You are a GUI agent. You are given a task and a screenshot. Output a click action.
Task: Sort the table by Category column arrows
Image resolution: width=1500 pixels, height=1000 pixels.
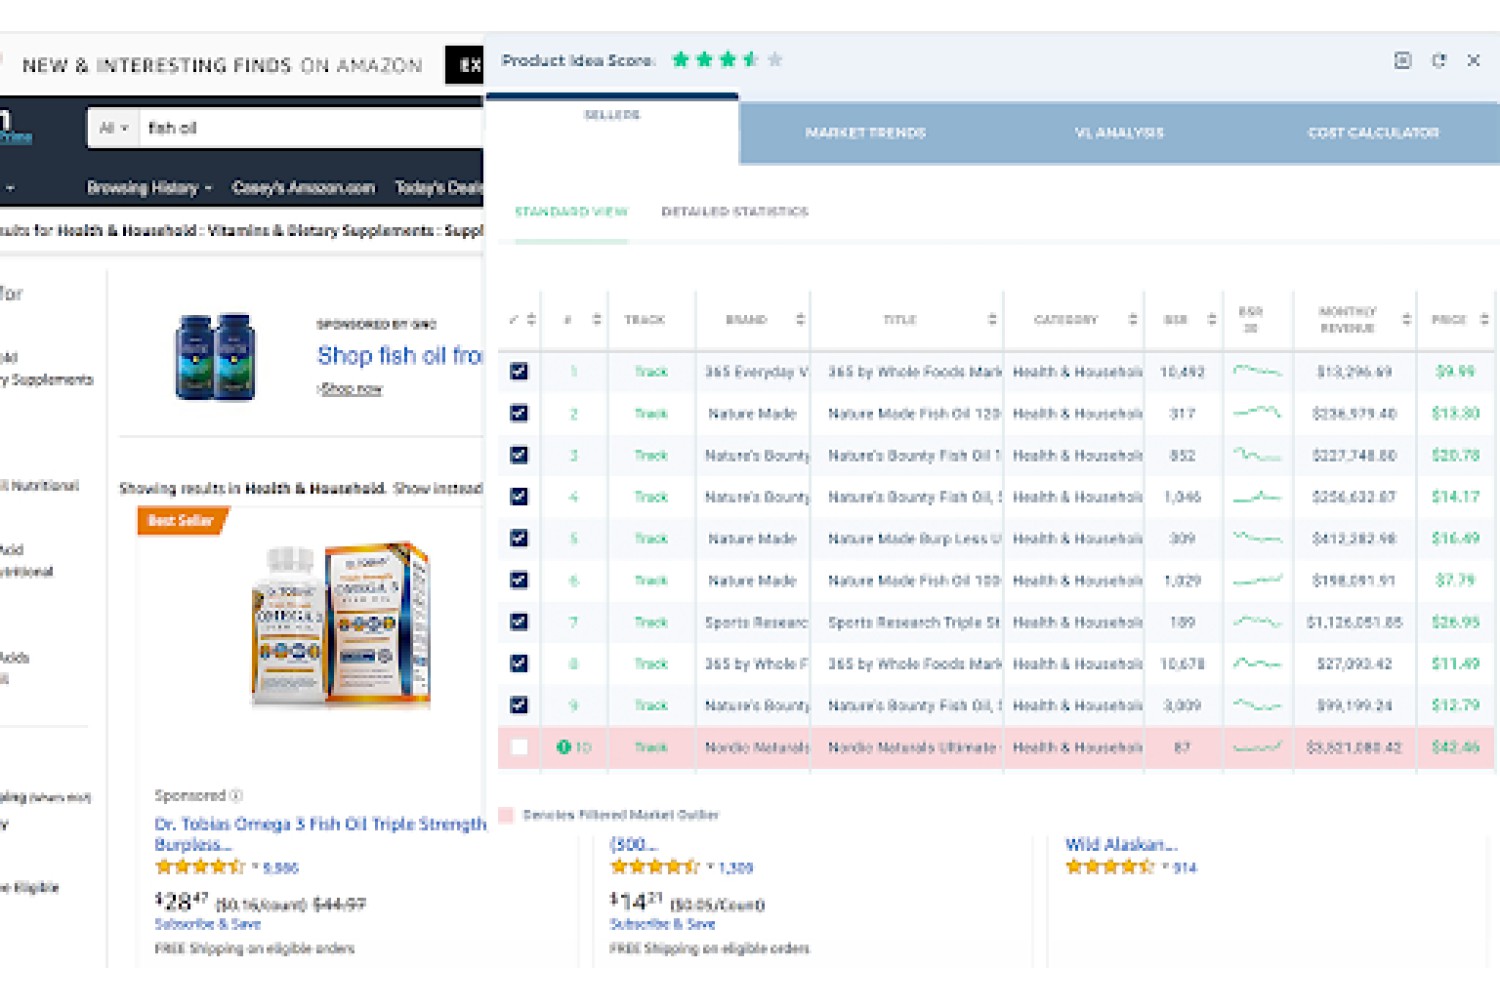(1133, 320)
